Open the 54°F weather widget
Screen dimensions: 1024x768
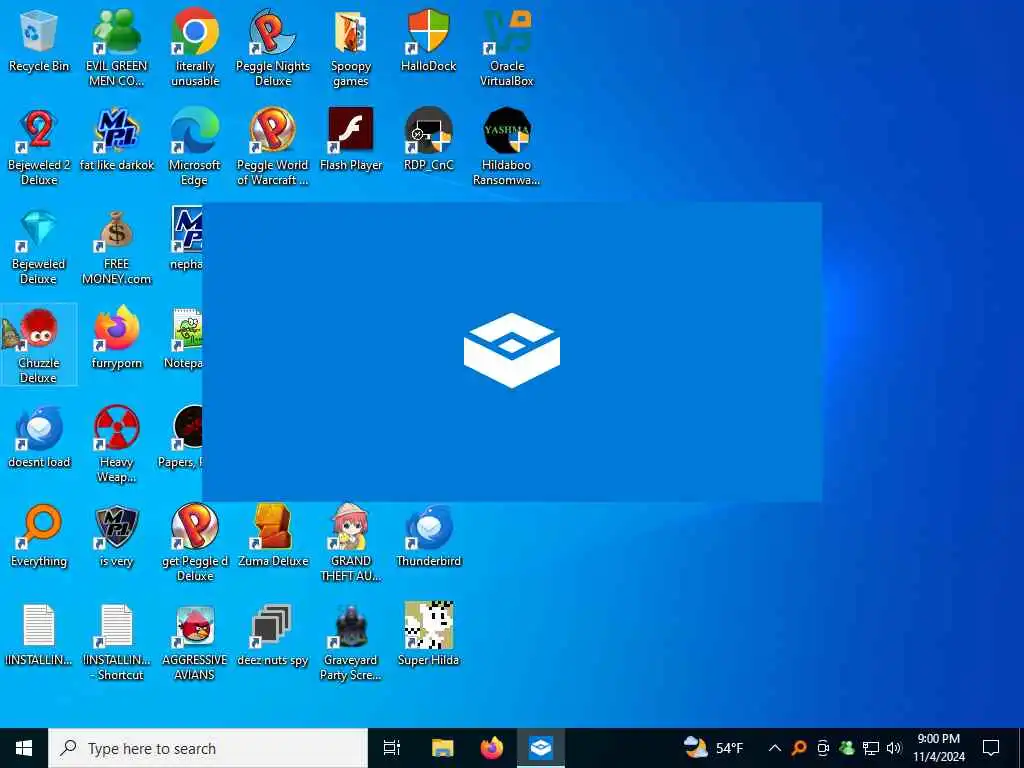pos(713,748)
